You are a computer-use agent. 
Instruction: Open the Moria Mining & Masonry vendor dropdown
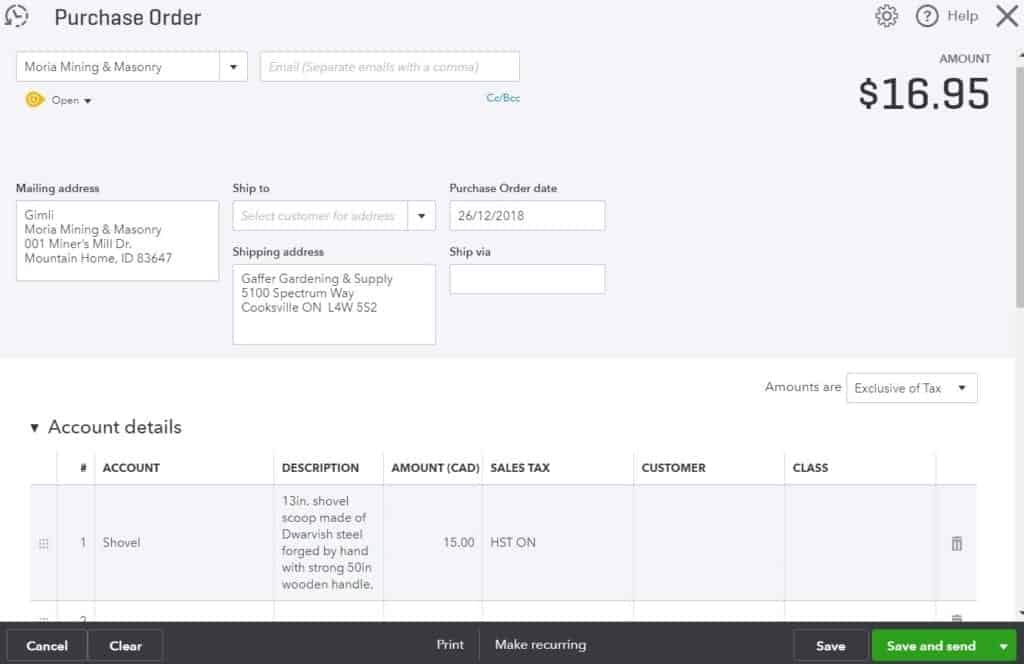tap(234, 65)
